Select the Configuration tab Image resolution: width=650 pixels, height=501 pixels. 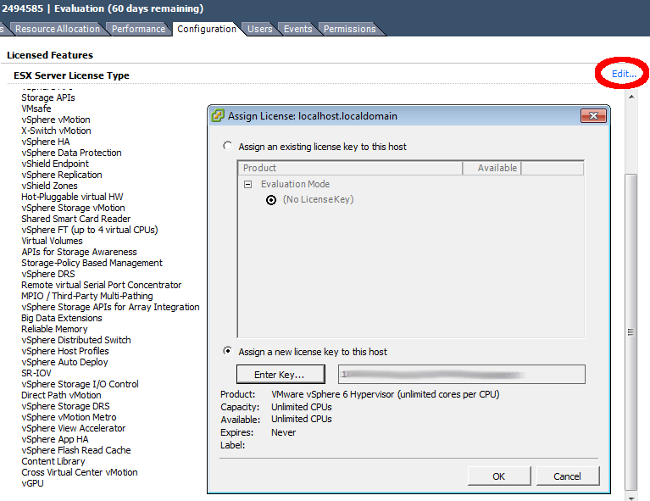pyautogui.click(x=207, y=29)
